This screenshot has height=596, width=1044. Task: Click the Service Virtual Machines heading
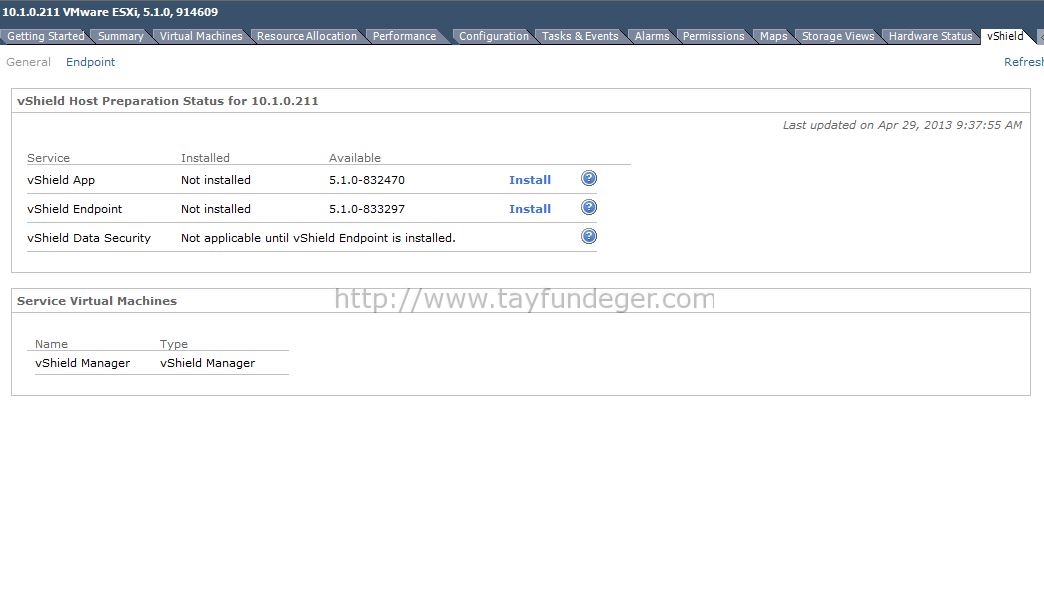point(97,301)
